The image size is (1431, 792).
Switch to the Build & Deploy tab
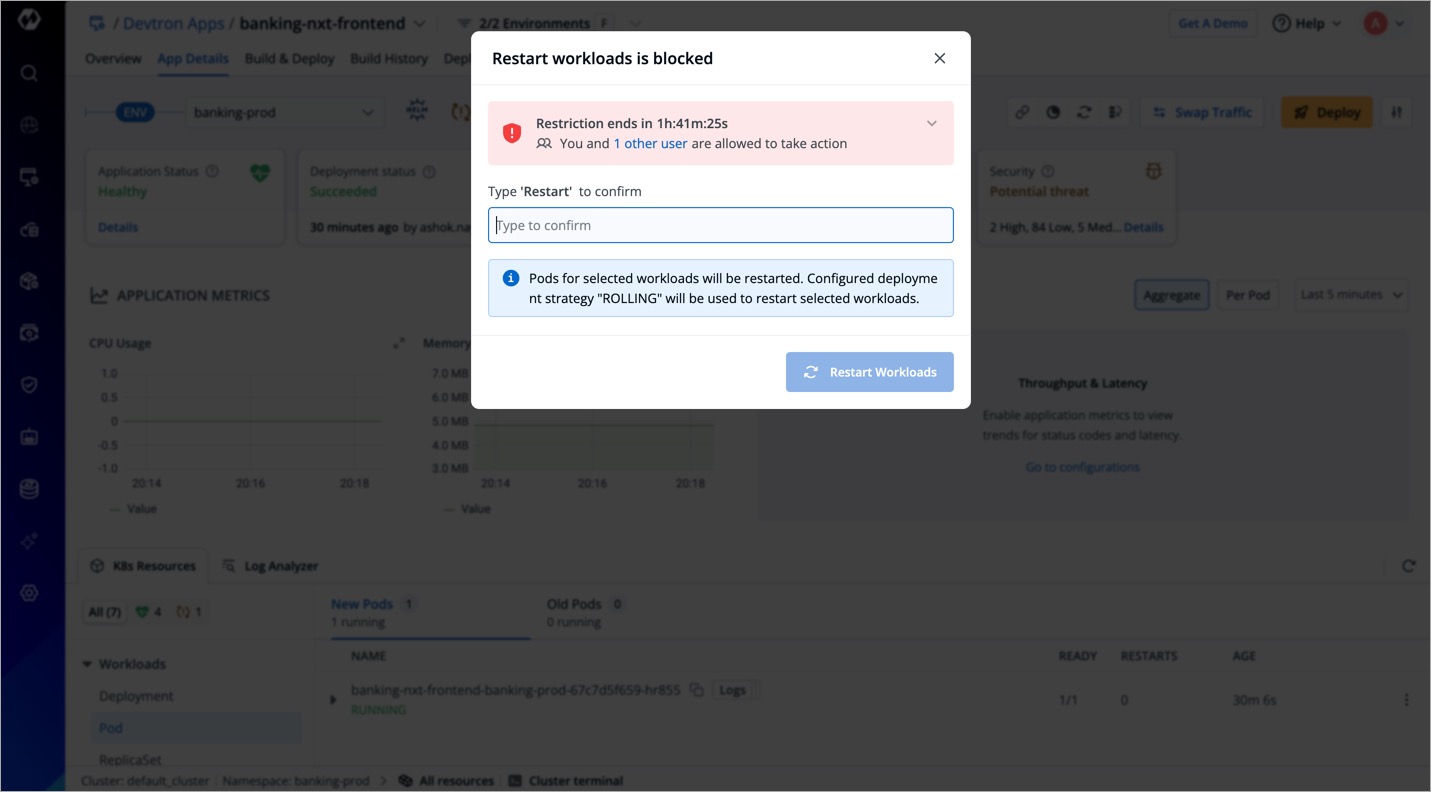click(289, 59)
